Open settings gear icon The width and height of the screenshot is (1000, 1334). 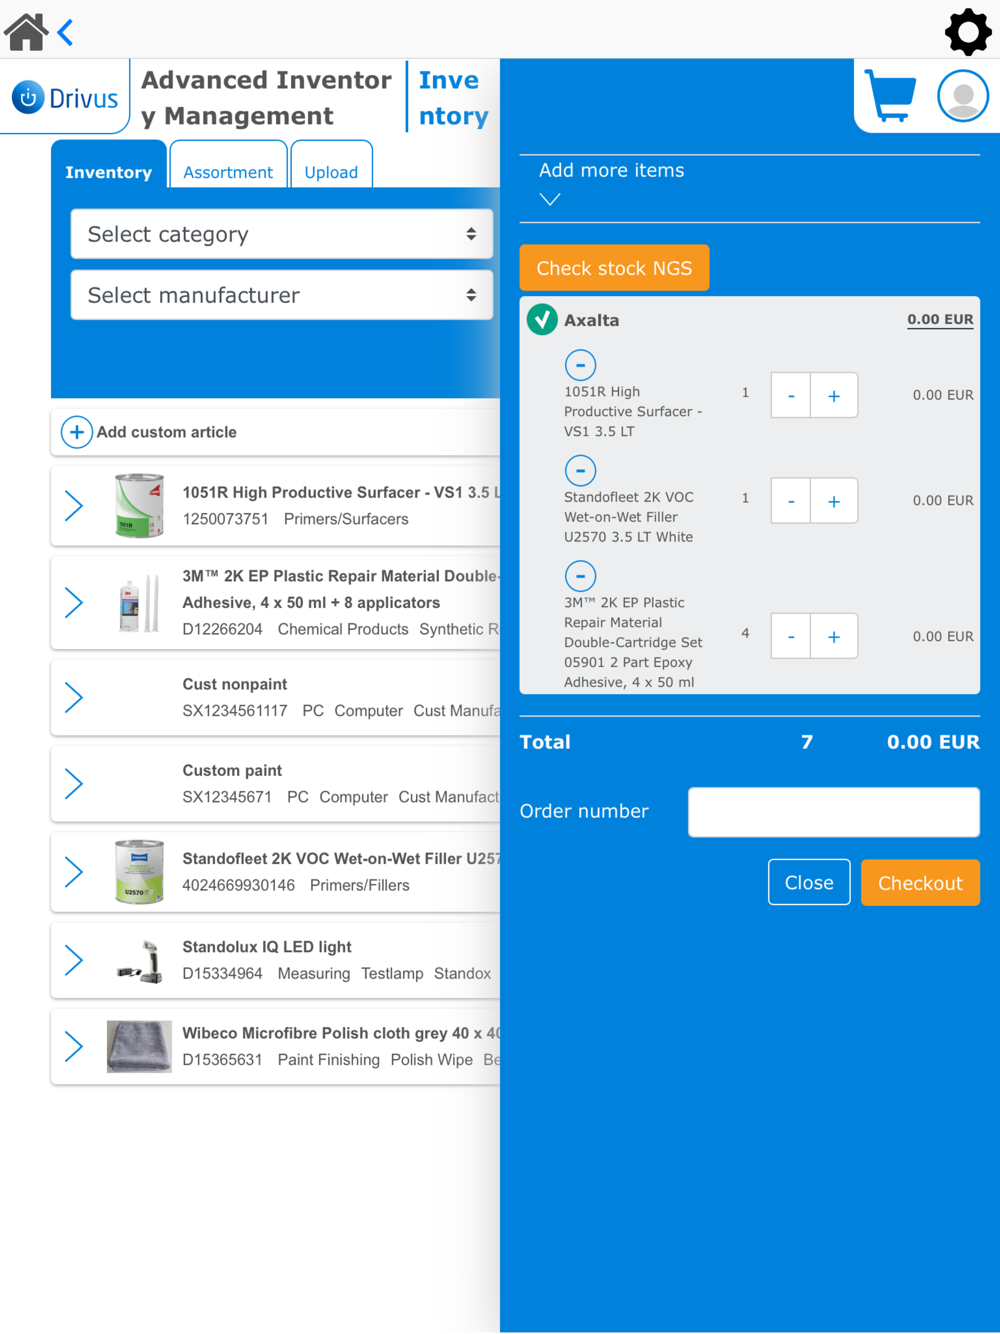click(968, 32)
